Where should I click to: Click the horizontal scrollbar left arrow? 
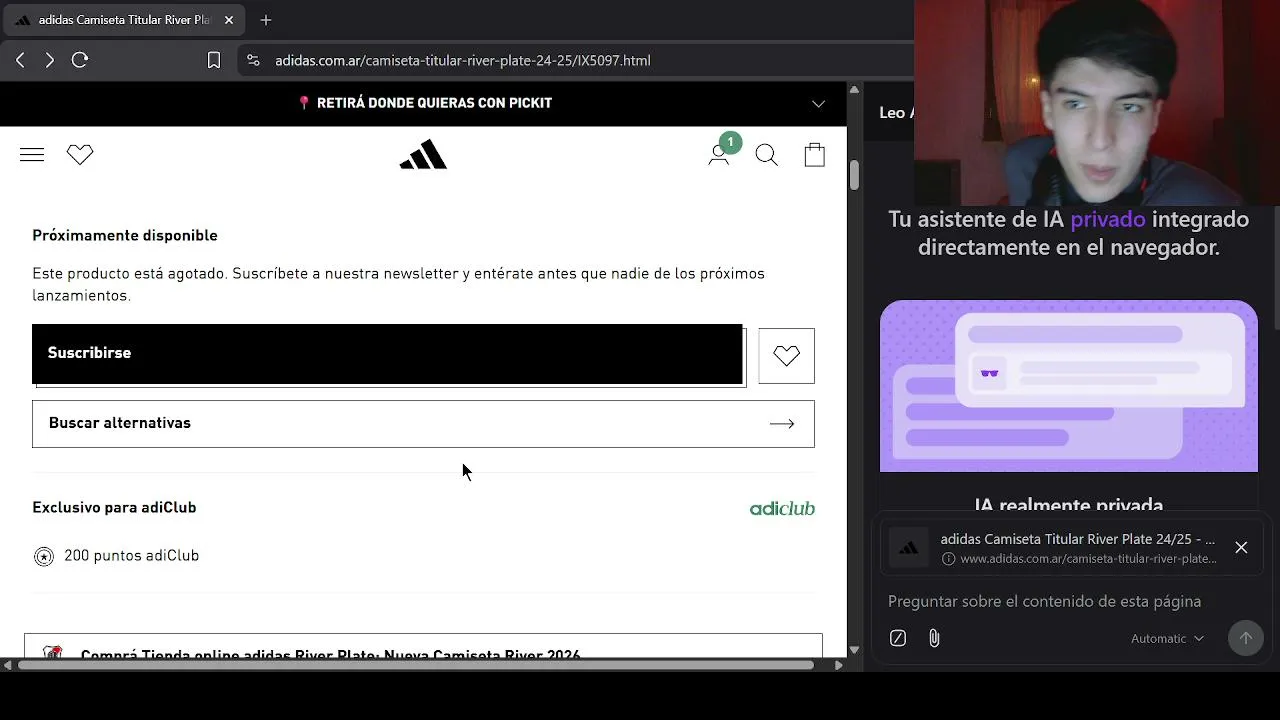pyautogui.click(x=8, y=665)
